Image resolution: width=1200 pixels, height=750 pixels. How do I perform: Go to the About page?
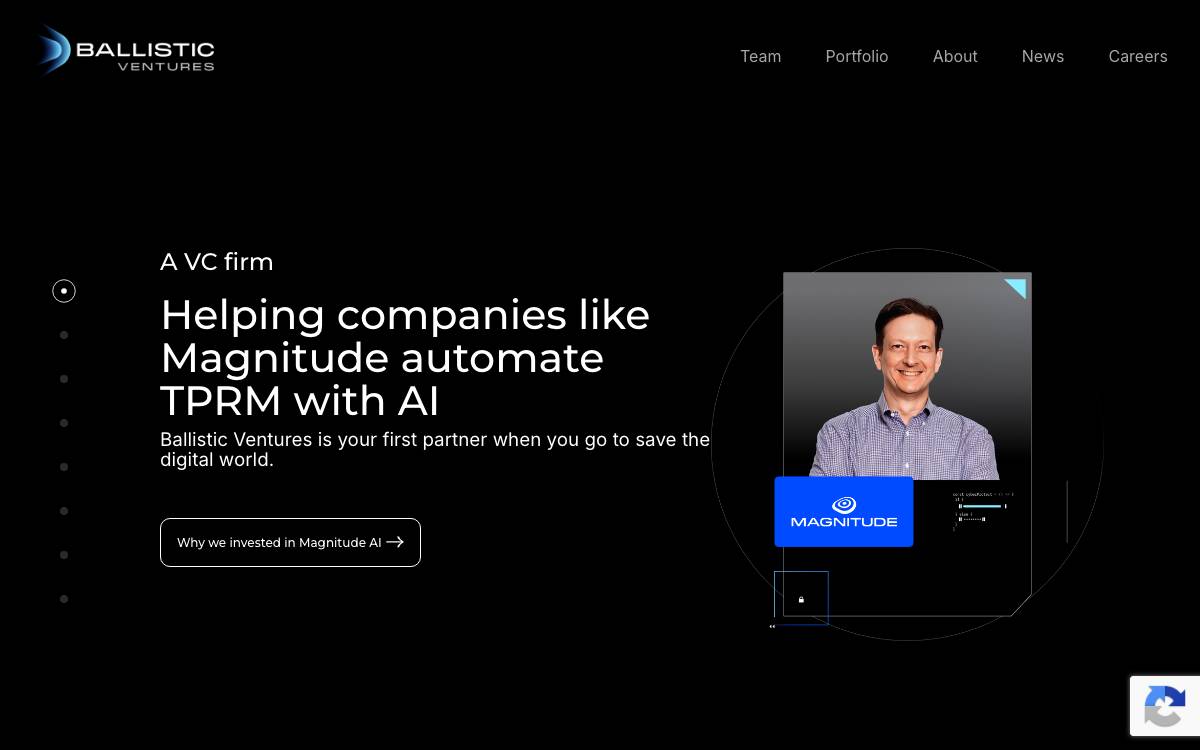pyautogui.click(x=955, y=56)
